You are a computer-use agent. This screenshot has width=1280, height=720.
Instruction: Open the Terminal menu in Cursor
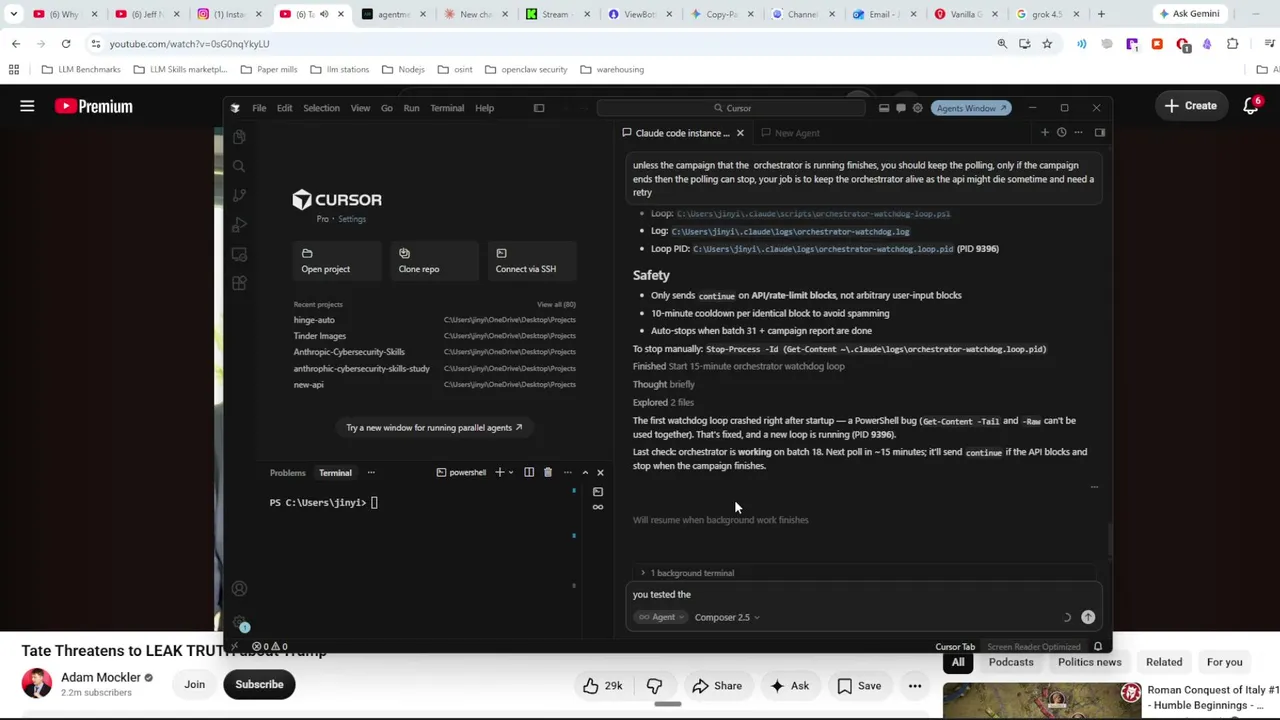tap(447, 108)
